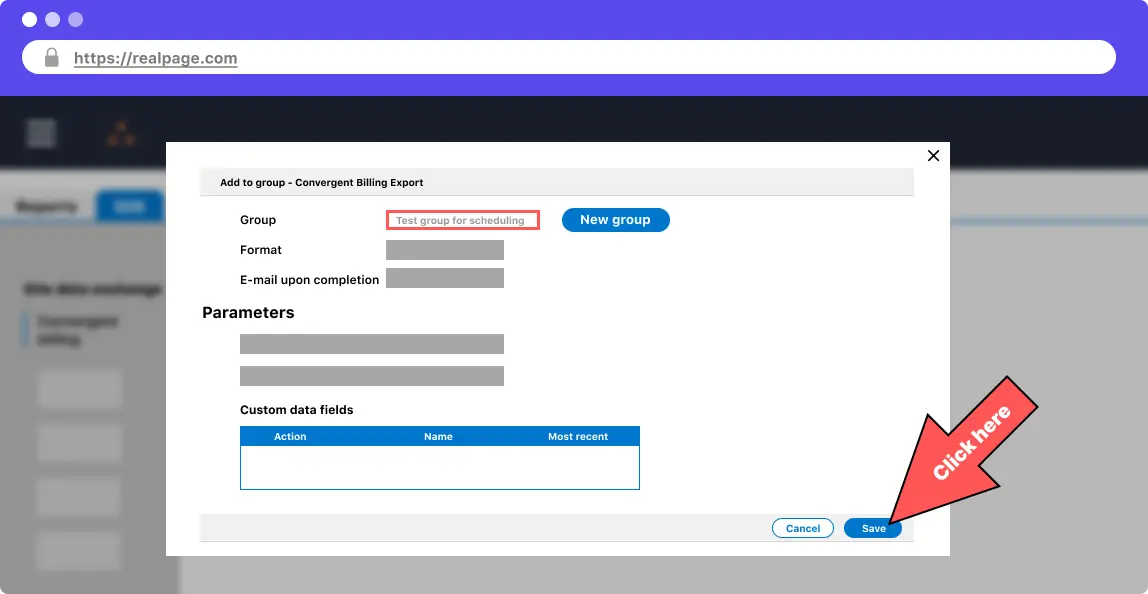Click the blurred grid menu icon
The width and height of the screenshot is (1148, 594).
coord(42,133)
